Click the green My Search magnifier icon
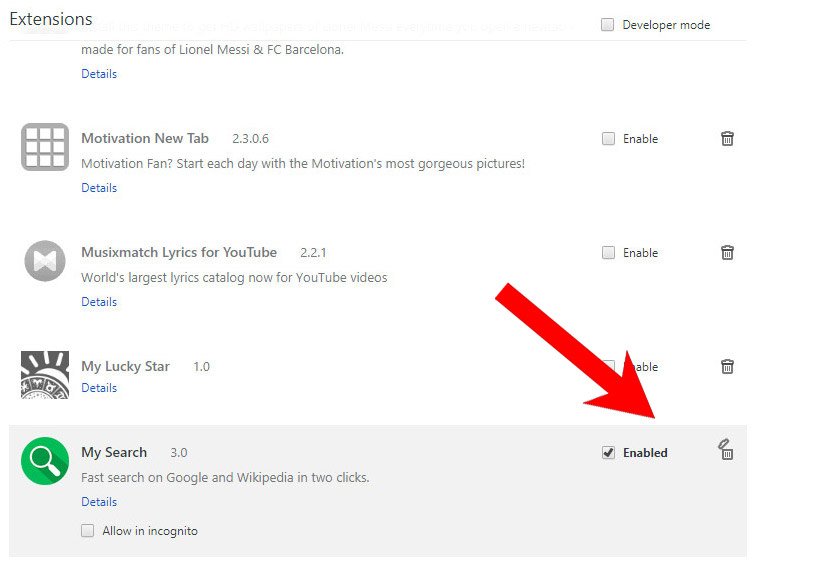815x575 pixels. pos(45,461)
